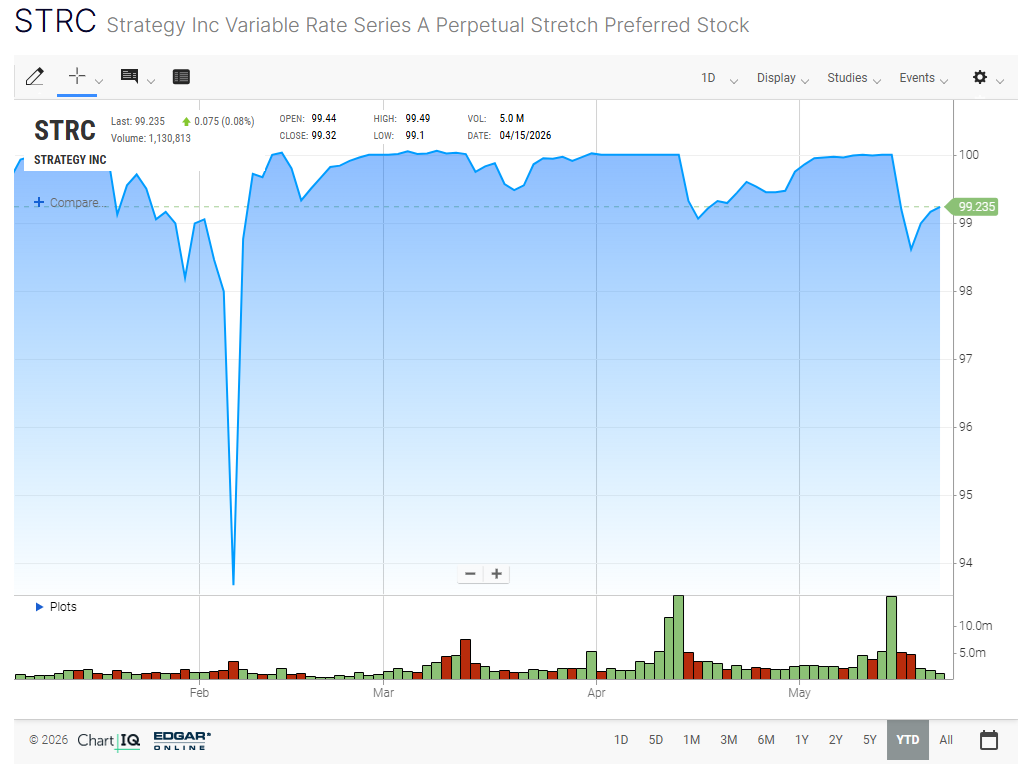This screenshot has height=772, width=1018.
Task: Select the YTD range
Action: [908, 740]
